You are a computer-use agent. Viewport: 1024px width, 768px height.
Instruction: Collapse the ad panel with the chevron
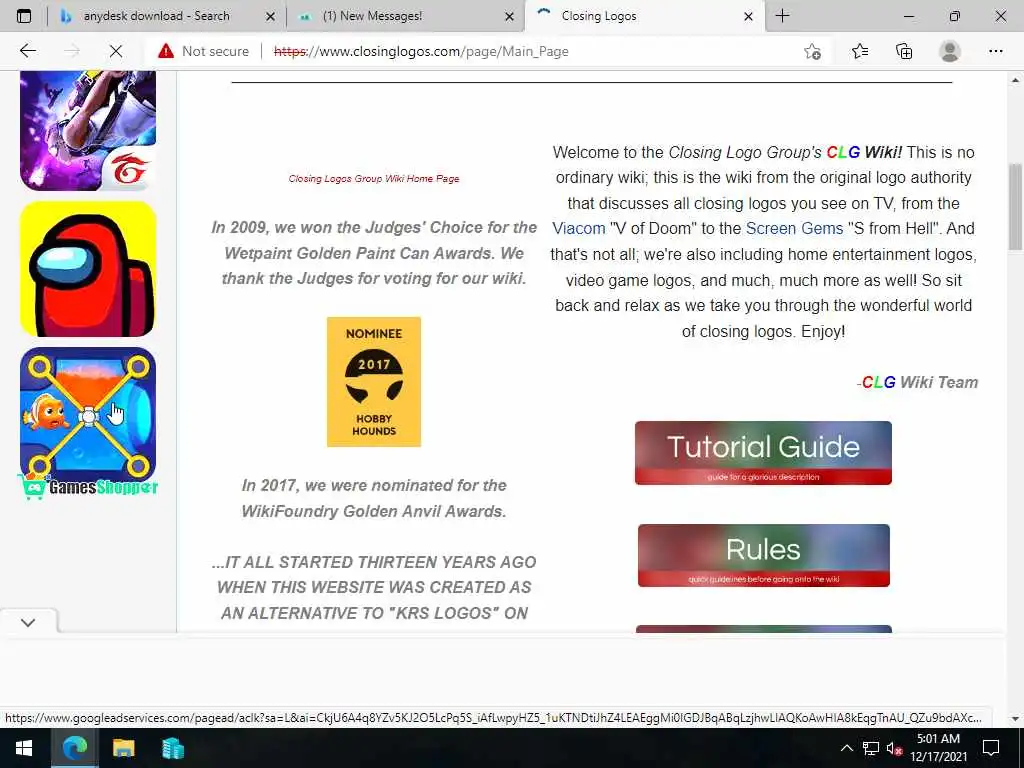tap(28, 622)
